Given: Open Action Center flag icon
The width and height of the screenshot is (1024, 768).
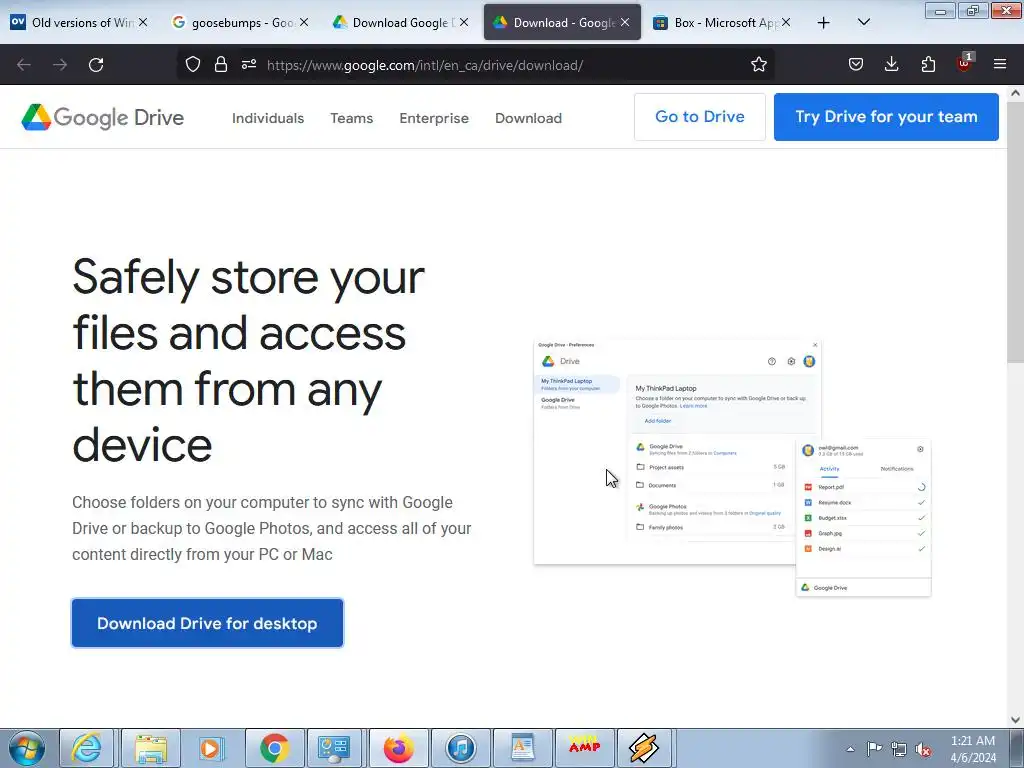Looking at the screenshot, I should pyautogui.click(x=874, y=749).
